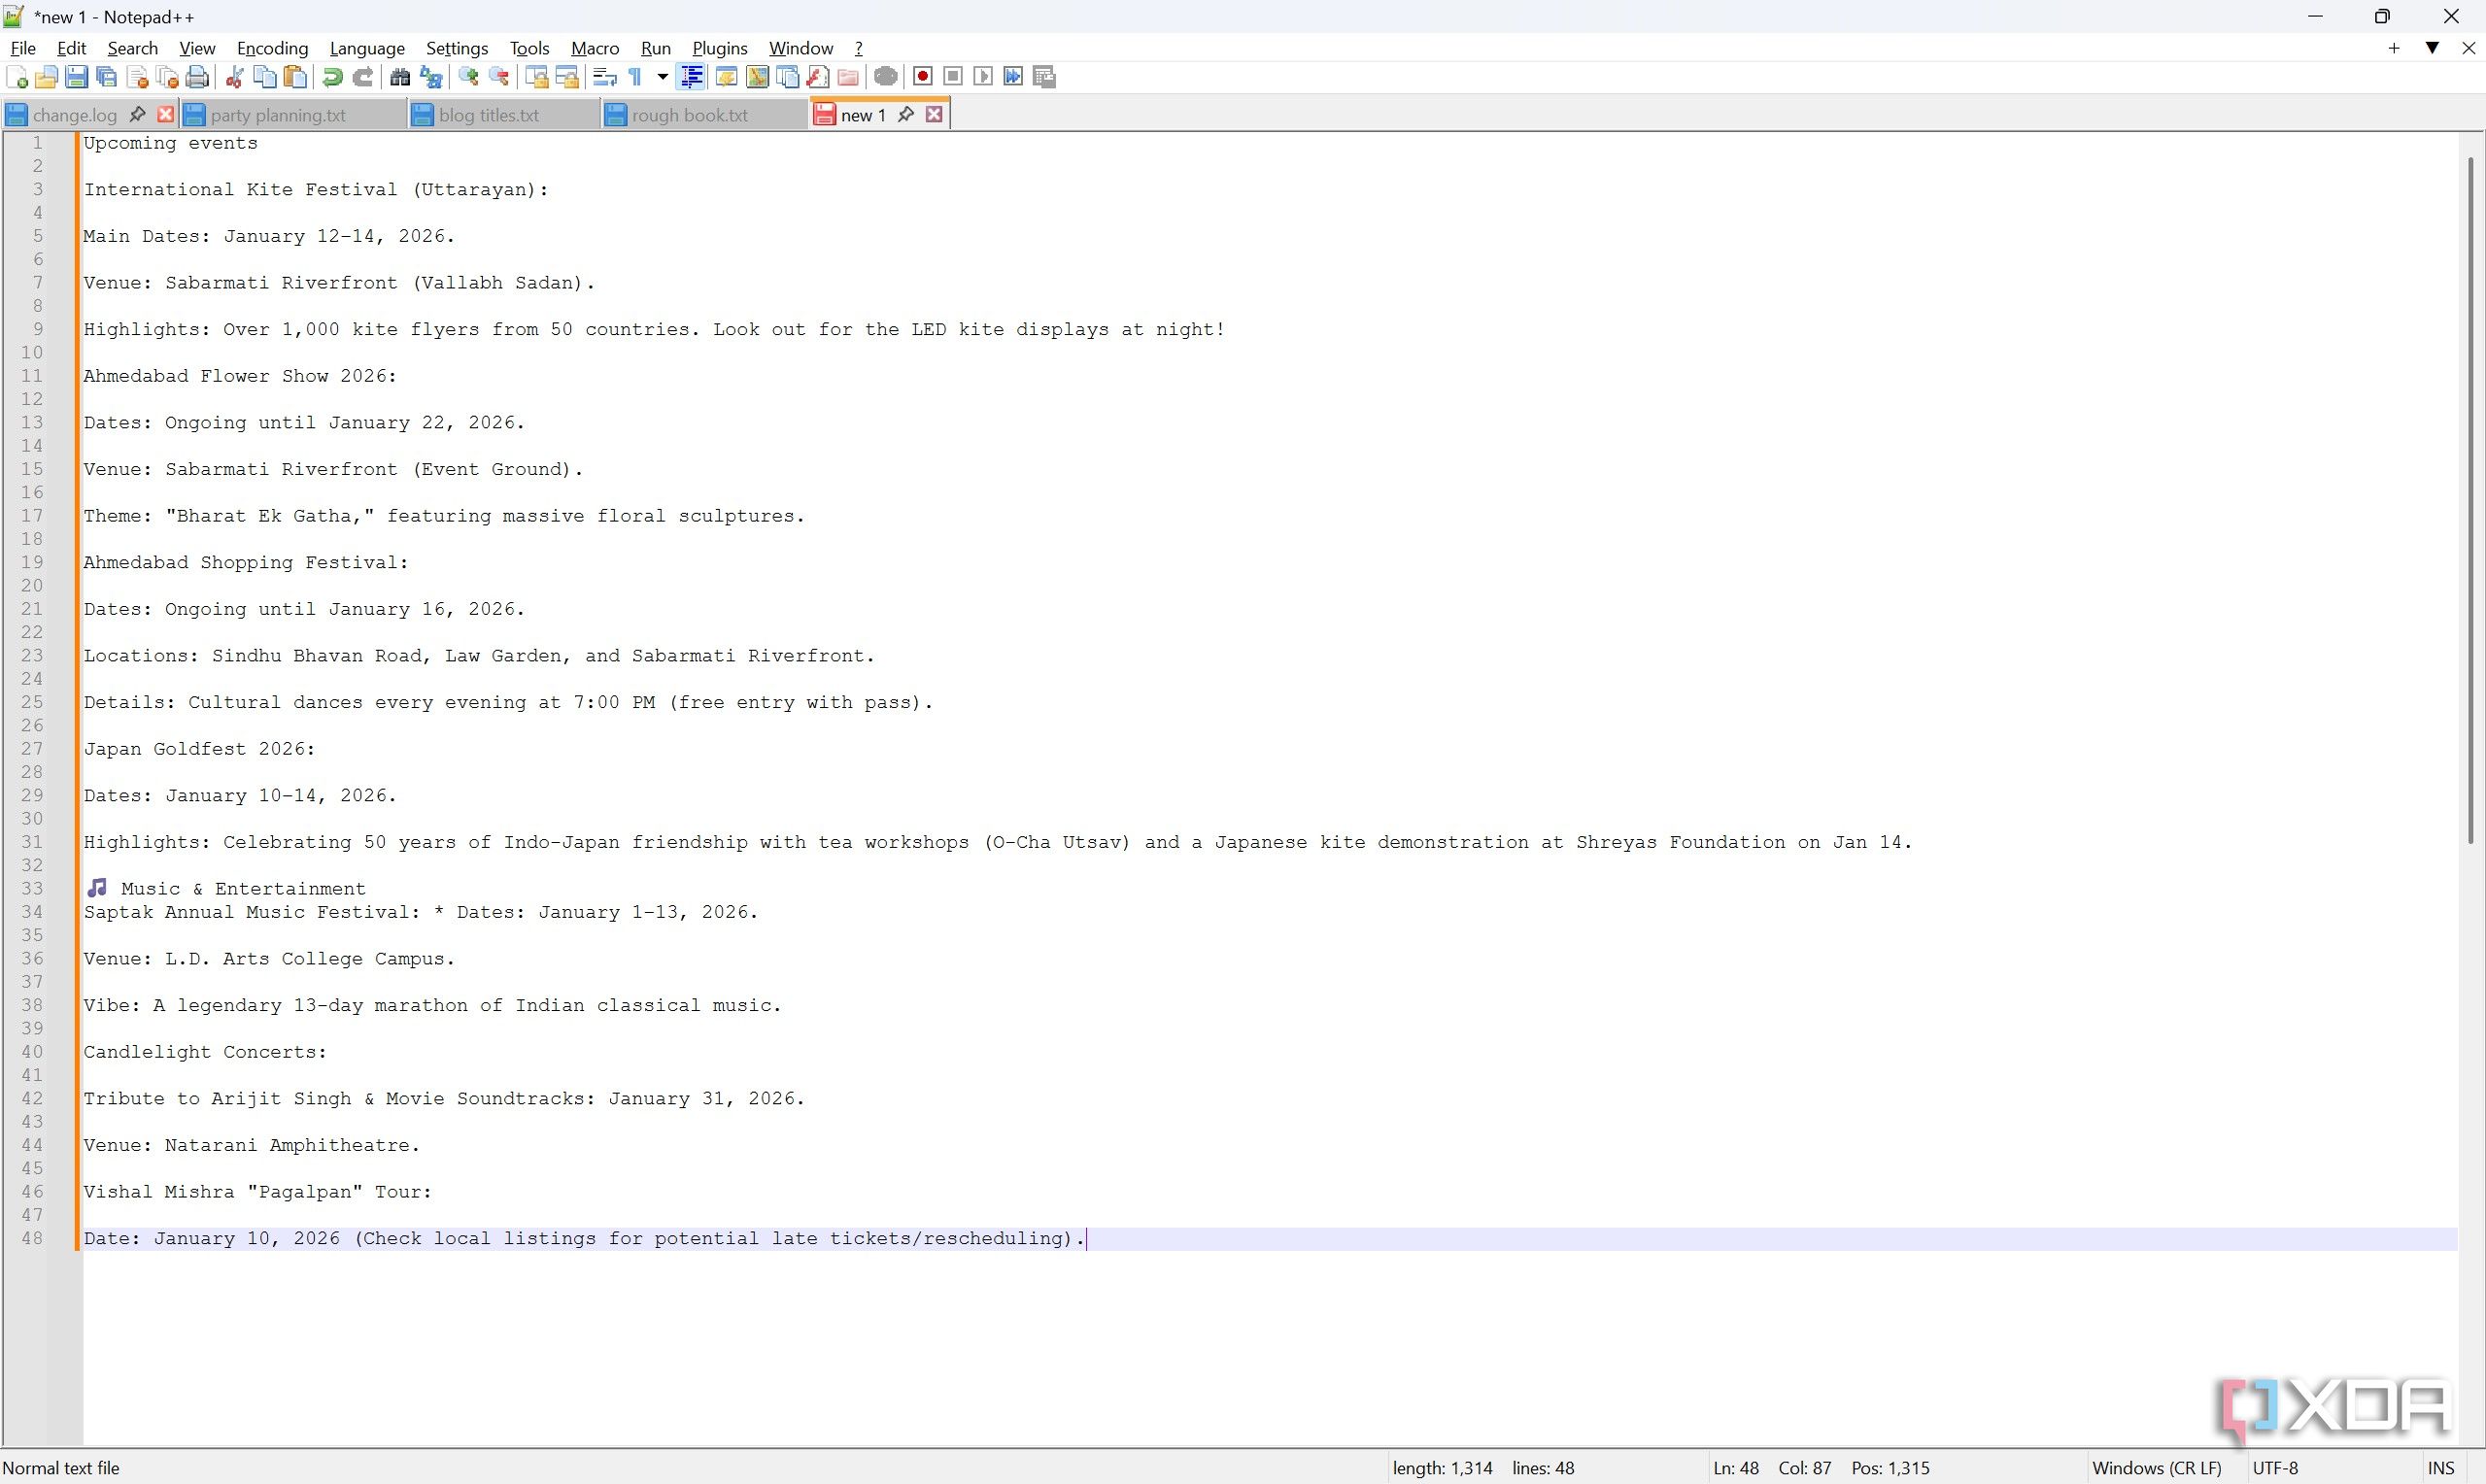2486x1484 pixels.
Task: Click the Redo arrow icon
Action: [x=363, y=77]
